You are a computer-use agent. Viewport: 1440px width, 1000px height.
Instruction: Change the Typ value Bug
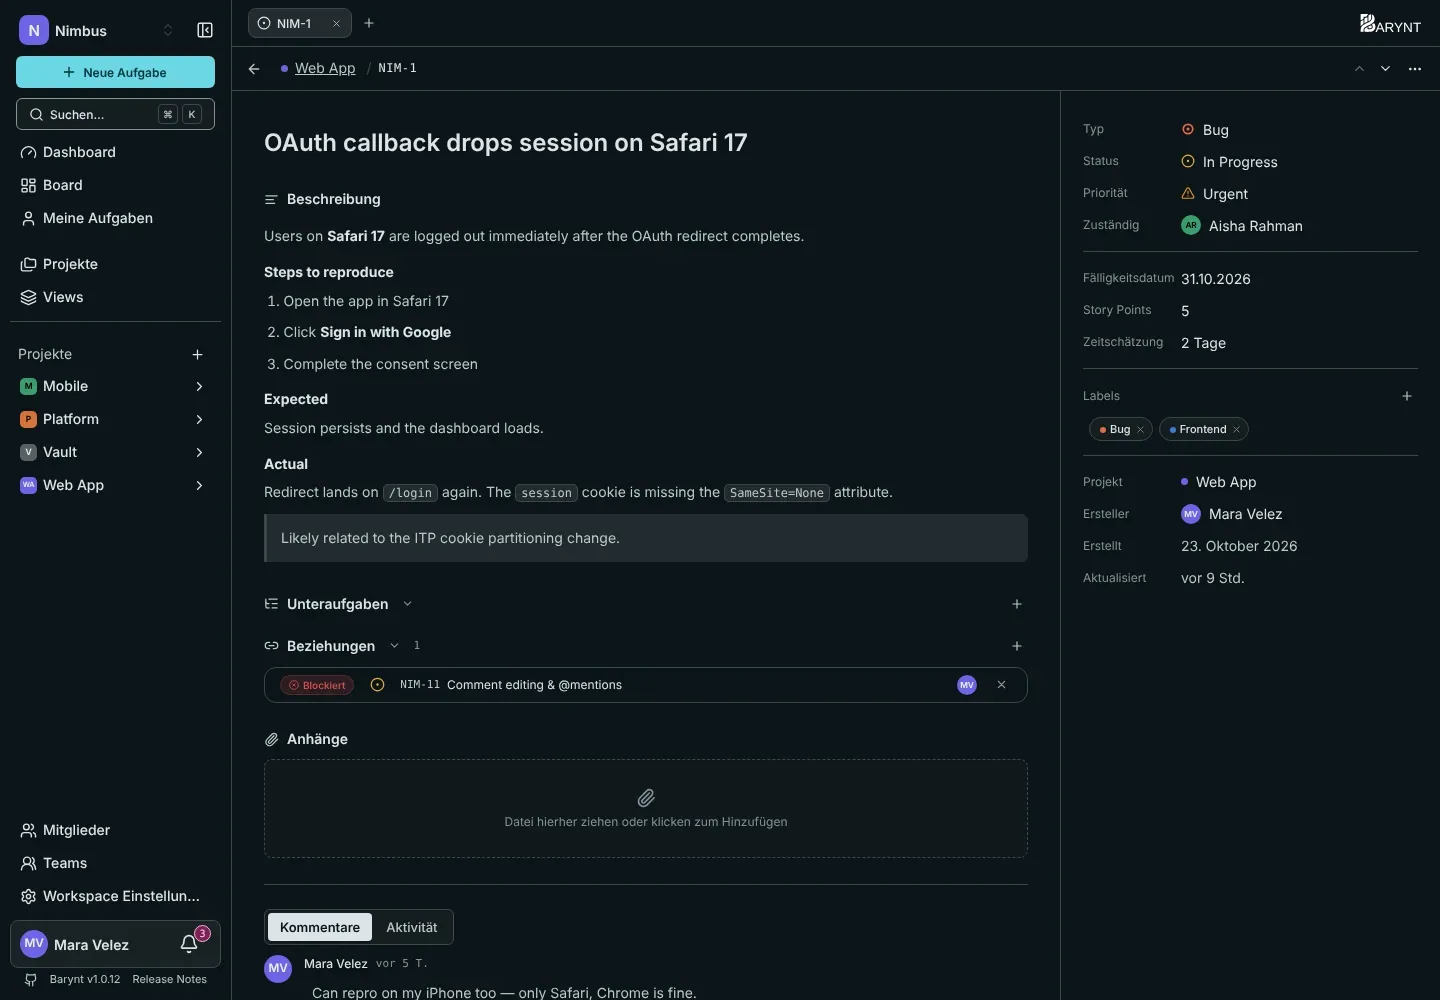1205,130
